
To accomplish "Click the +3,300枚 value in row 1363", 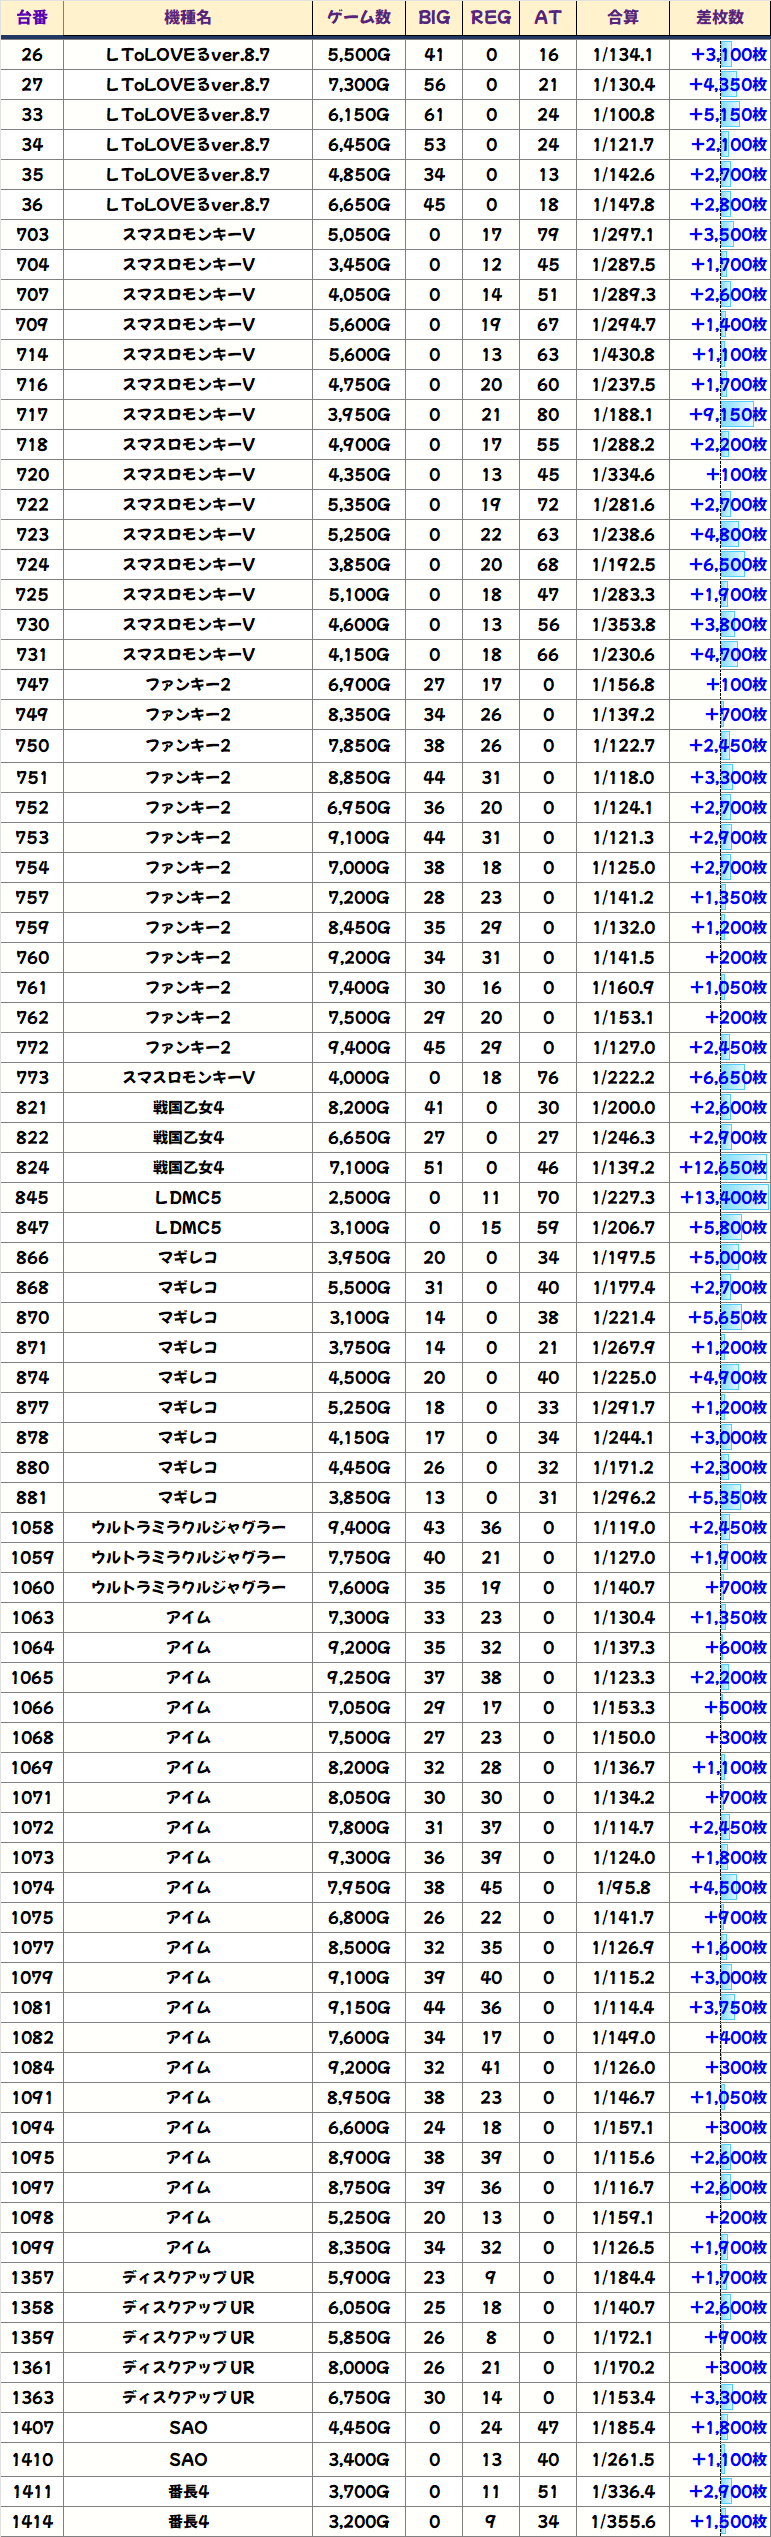I will (728, 2398).
